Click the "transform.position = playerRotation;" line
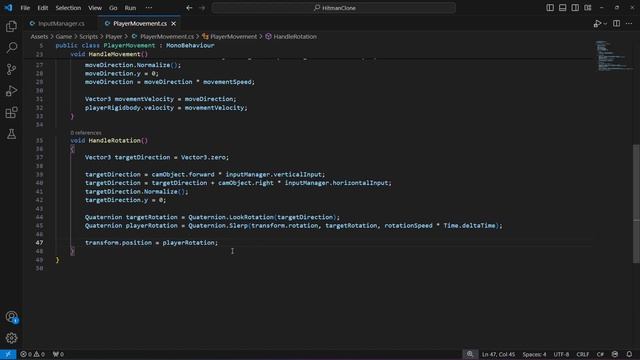Image resolution: width=640 pixels, height=360 pixels. 151,242
